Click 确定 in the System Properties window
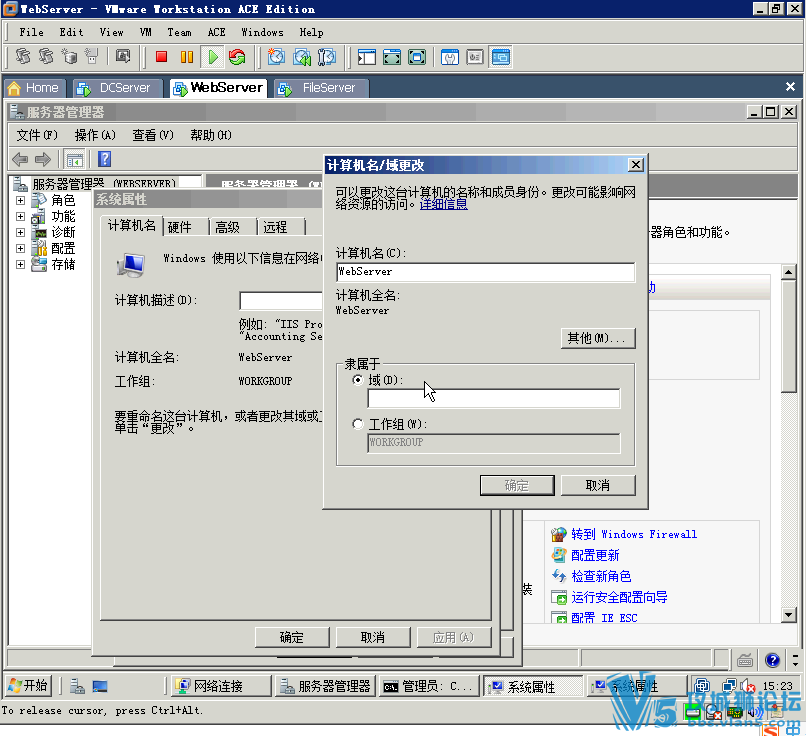The width and height of the screenshot is (806, 736). 291,637
